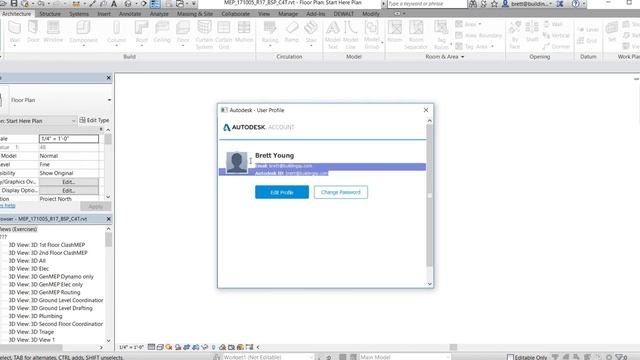
Task: Select the Tag Room tool
Action: (441, 35)
